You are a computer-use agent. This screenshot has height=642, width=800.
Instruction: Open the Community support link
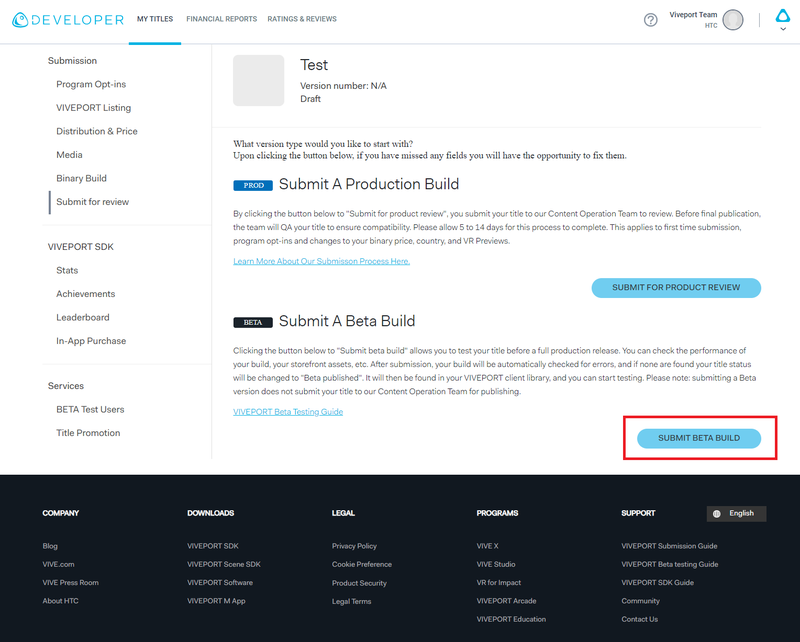click(x=640, y=601)
